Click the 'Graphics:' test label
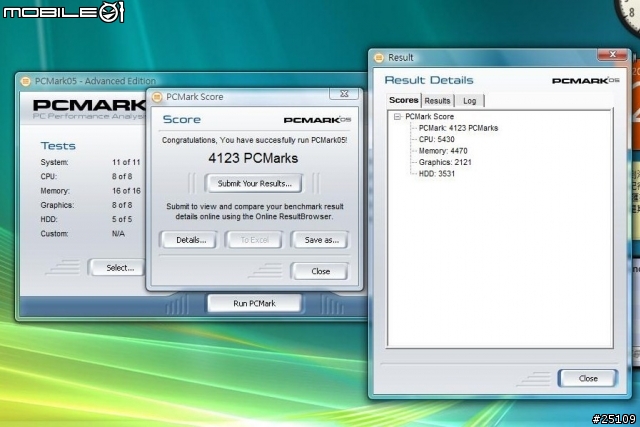Viewport: 640px width, 427px height. [x=57, y=205]
